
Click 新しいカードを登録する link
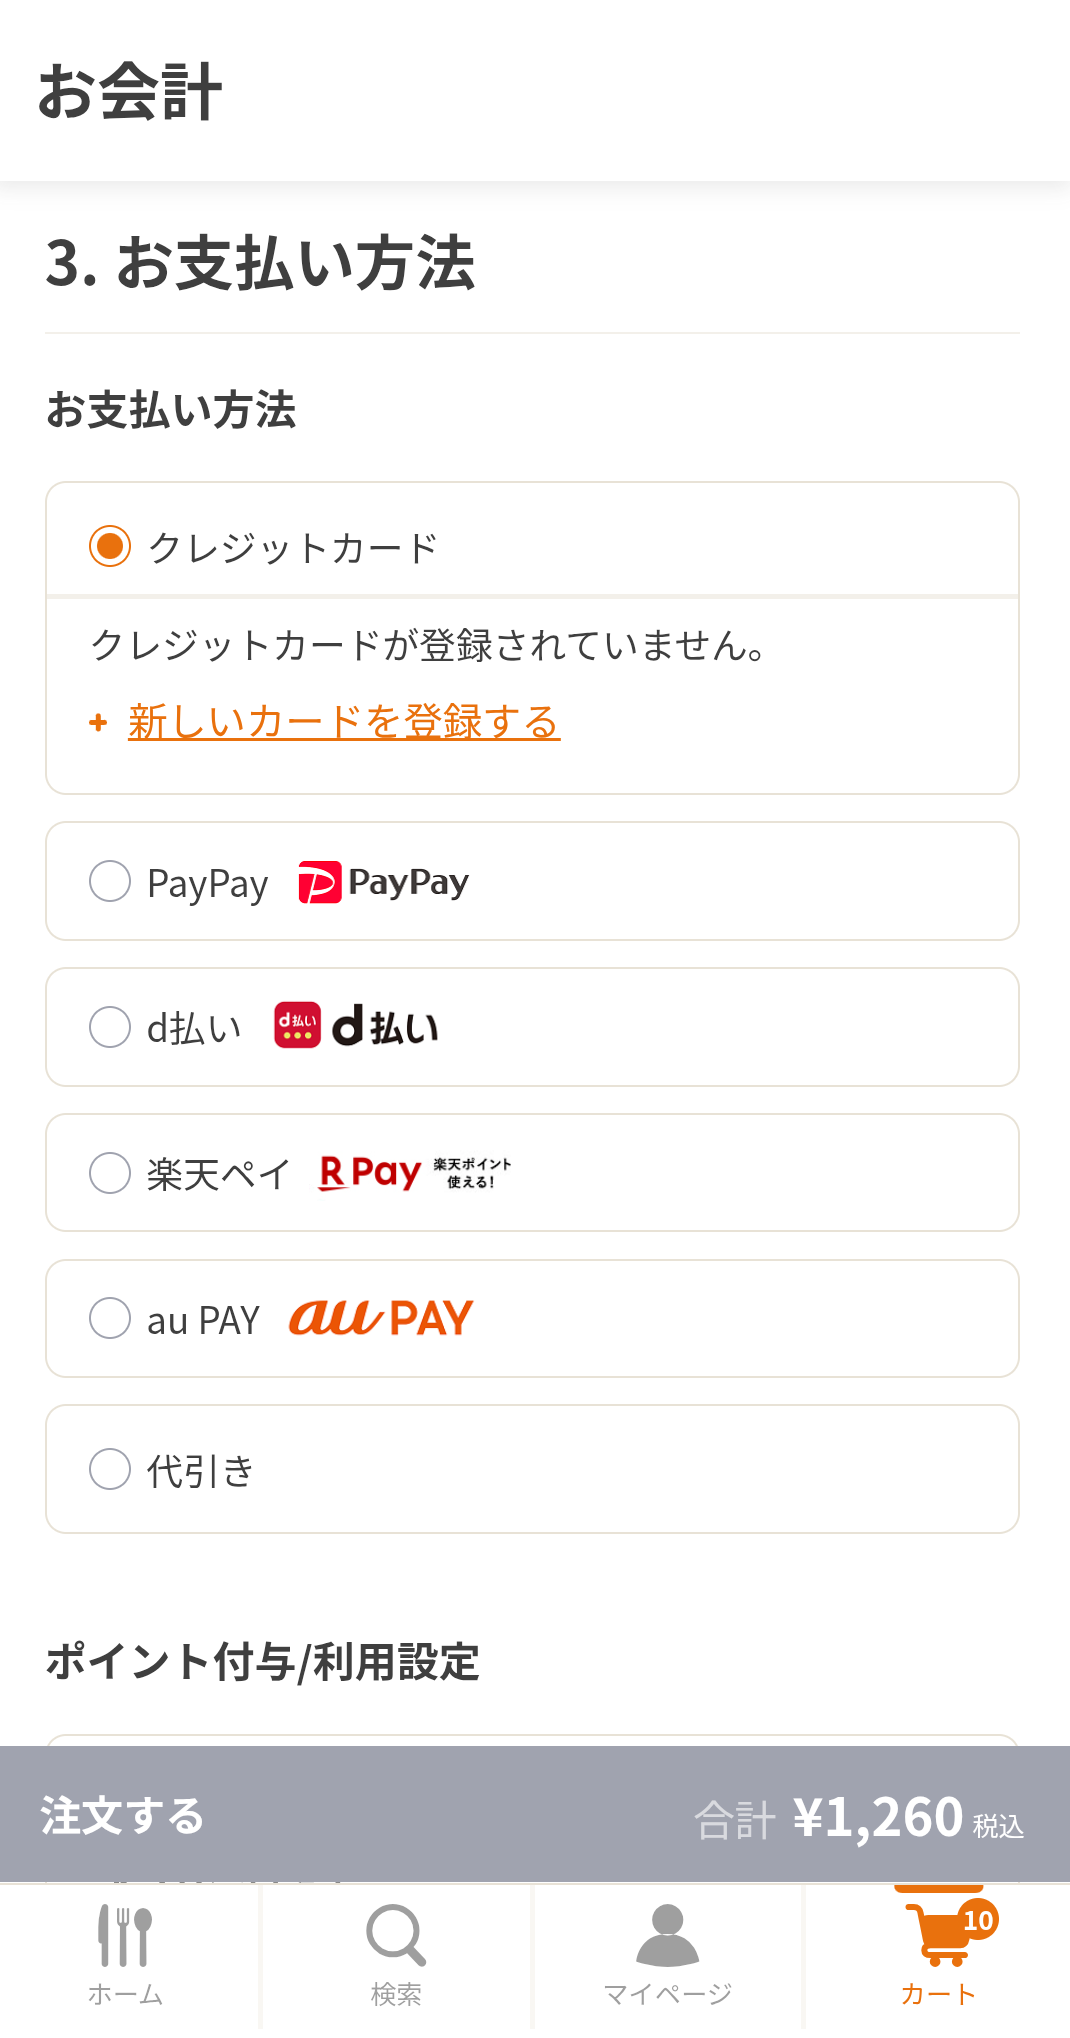coord(344,722)
